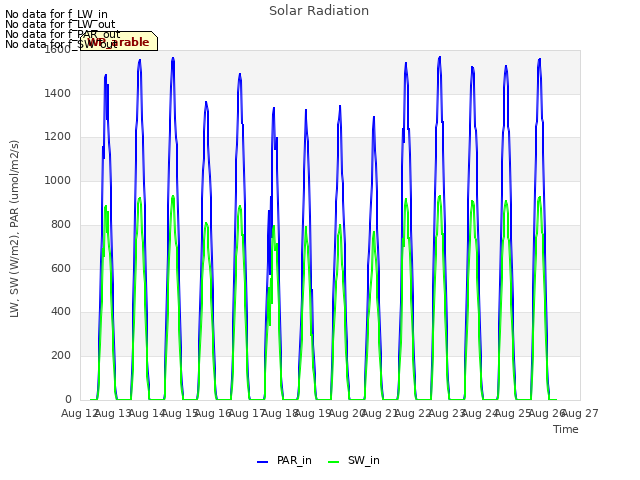Click the Aug 27 x-axis tick label
This screenshot has width=640, height=480.
pos(580,413)
